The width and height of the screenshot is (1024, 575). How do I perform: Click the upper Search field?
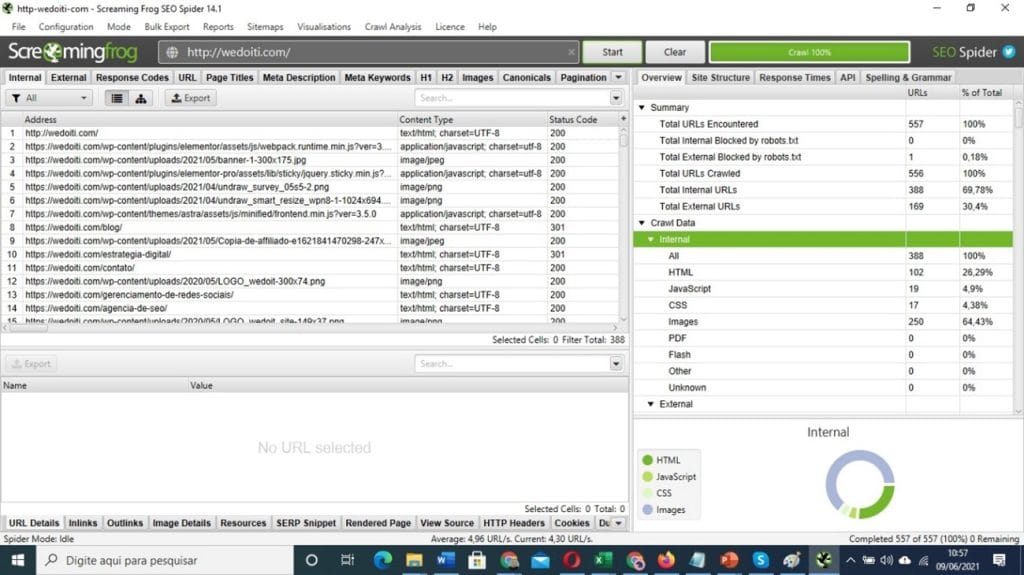[x=512, y=98]
